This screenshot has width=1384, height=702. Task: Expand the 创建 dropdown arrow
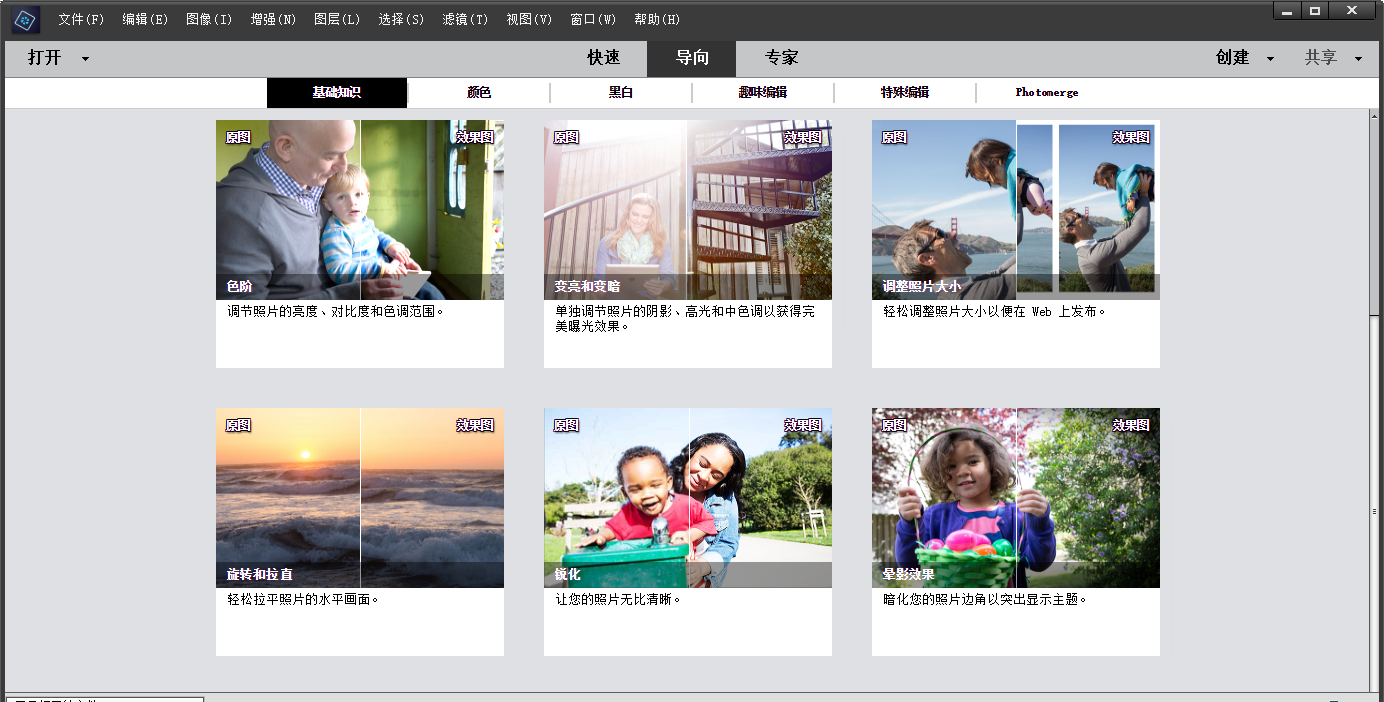(x=1270, y=59)
